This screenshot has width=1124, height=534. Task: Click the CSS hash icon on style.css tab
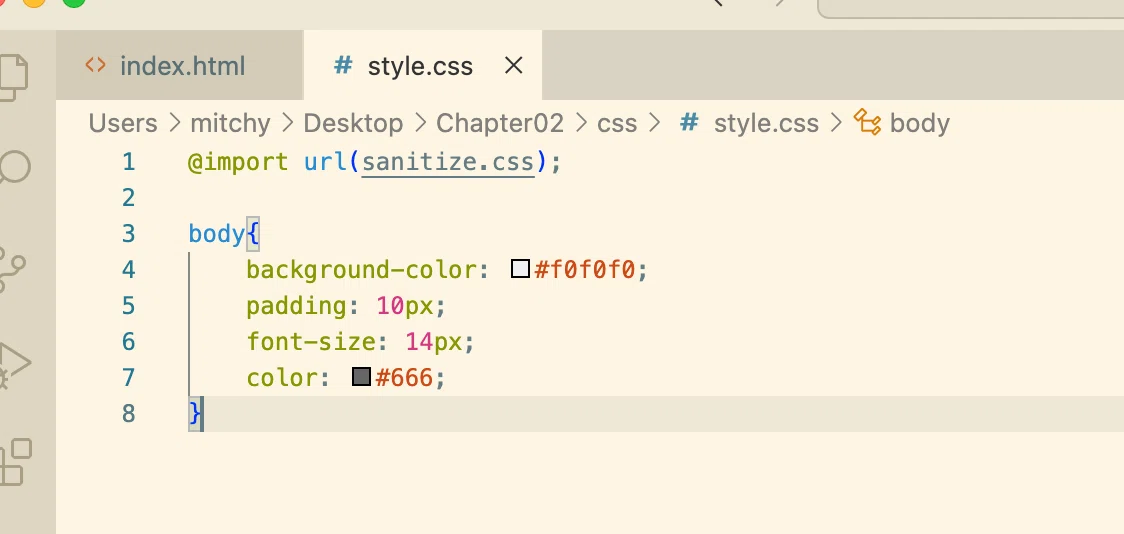tap(343, 66)
